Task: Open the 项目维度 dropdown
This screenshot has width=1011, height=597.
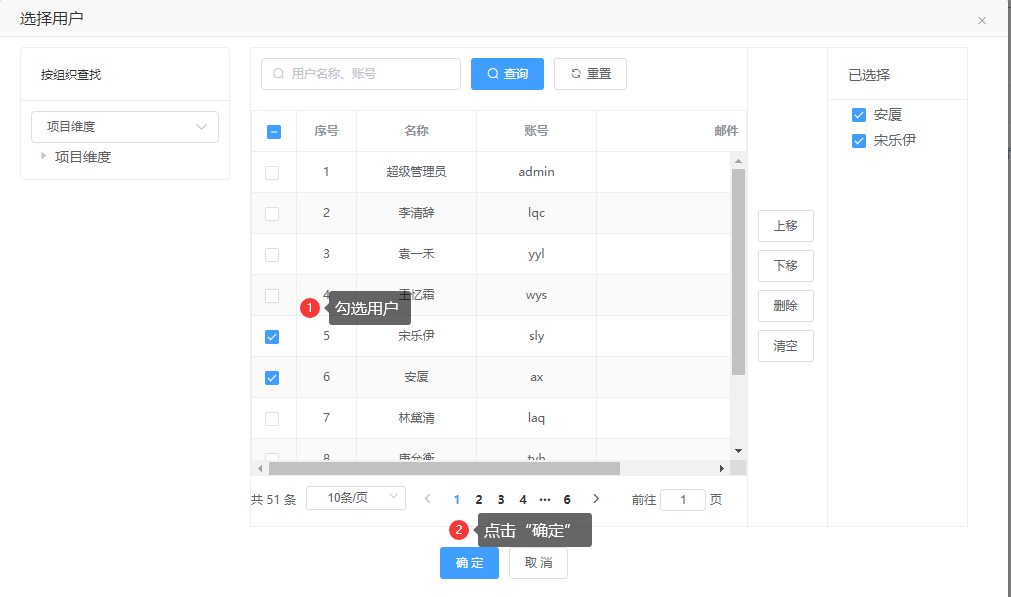Action: click(x=125, y=127)
